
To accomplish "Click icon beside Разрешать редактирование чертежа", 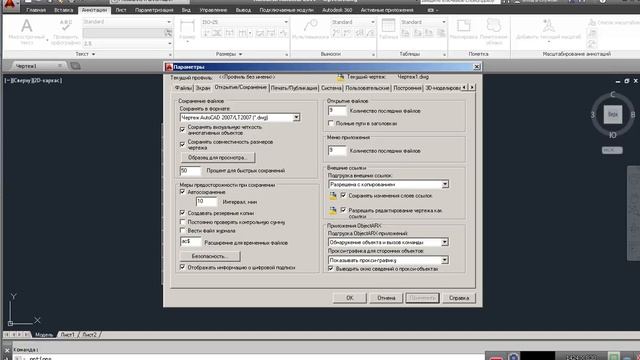I will pyautogui.click(x=333, y=211).
